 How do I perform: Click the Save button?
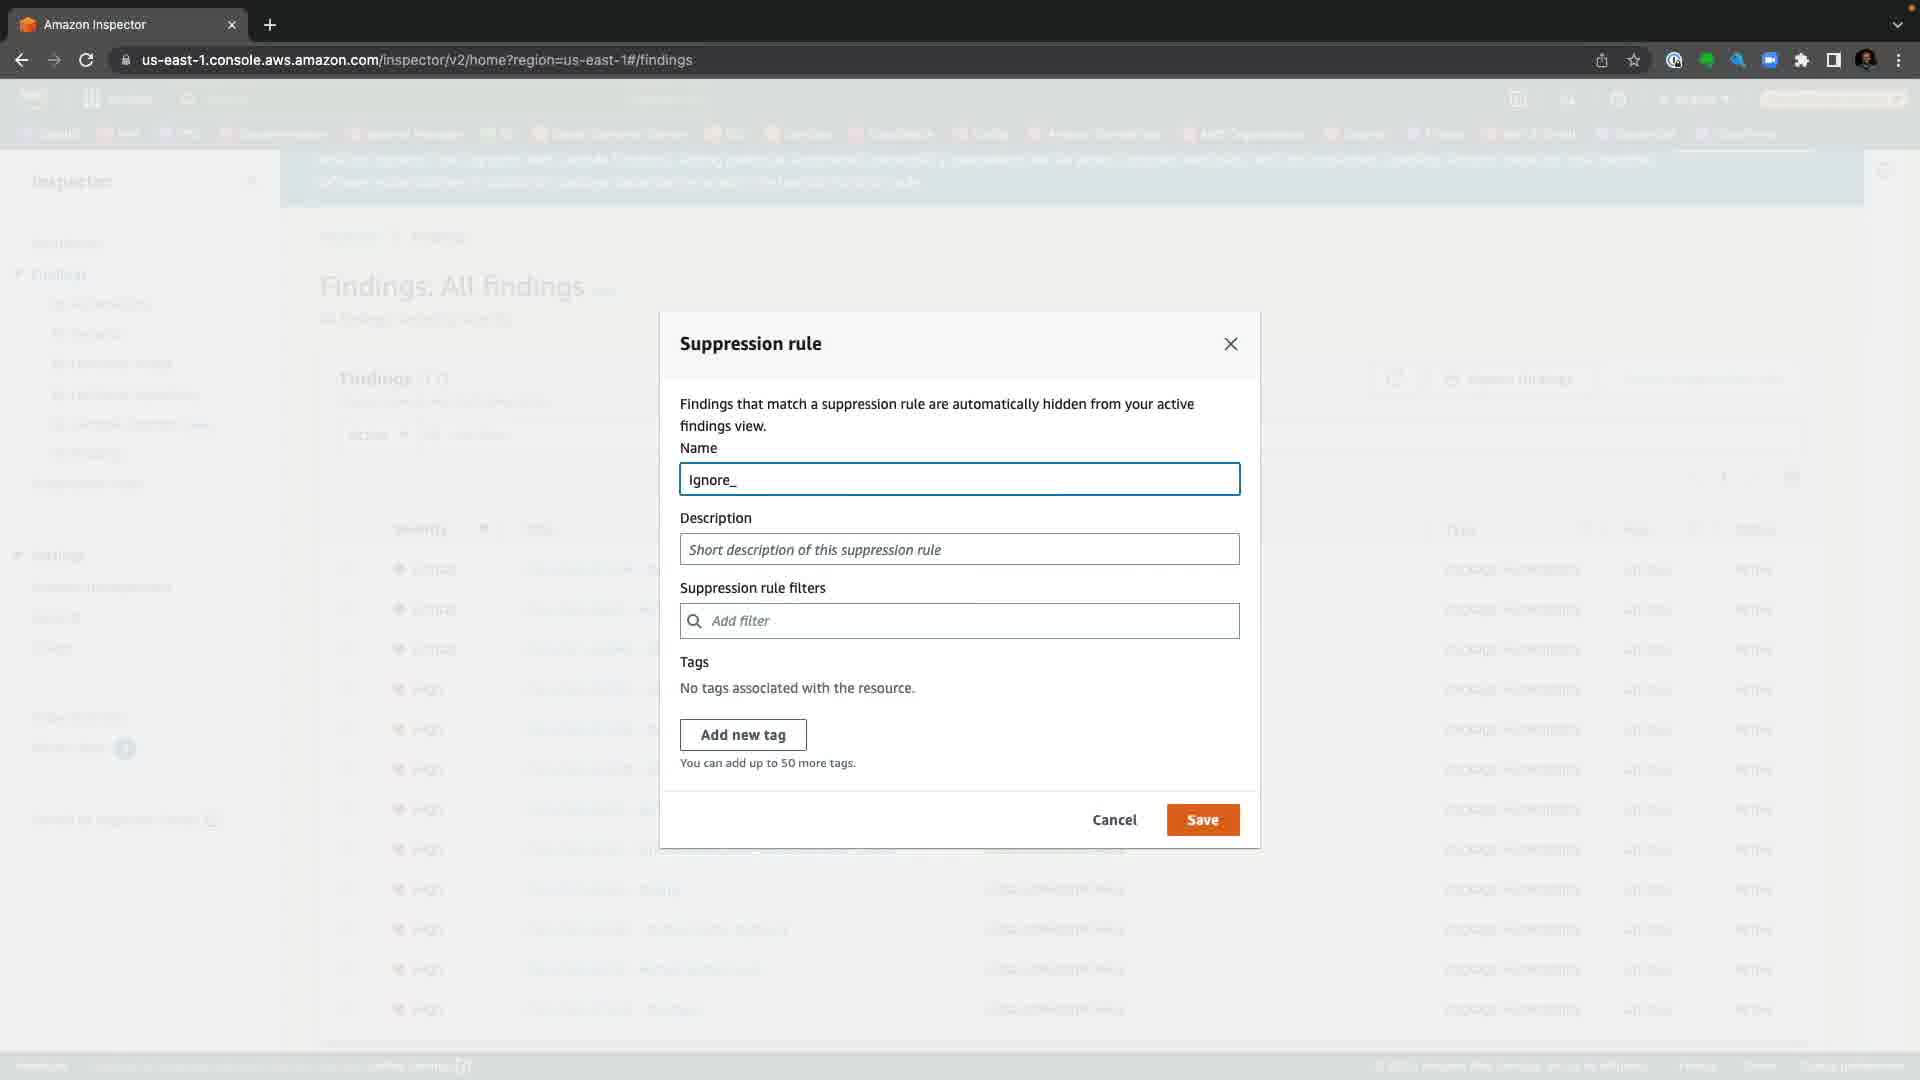1202,820
